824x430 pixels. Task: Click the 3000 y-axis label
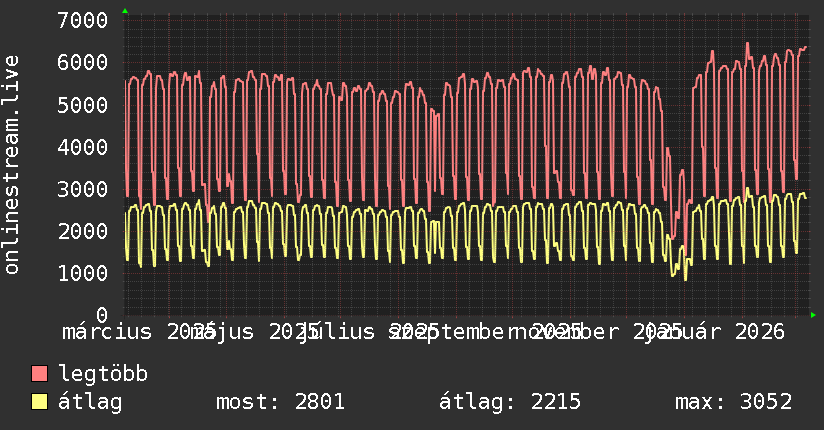pyautogui.click(x=83, y=189)
